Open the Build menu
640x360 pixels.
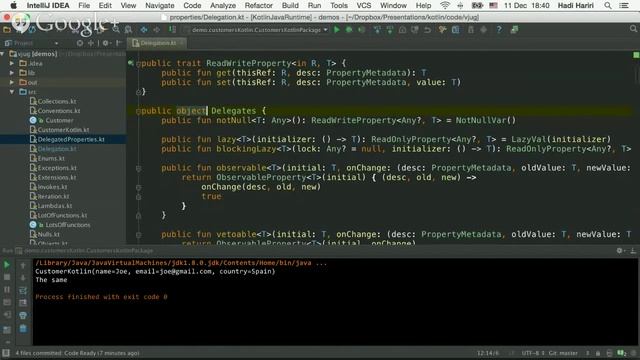[x=290, y=5]
